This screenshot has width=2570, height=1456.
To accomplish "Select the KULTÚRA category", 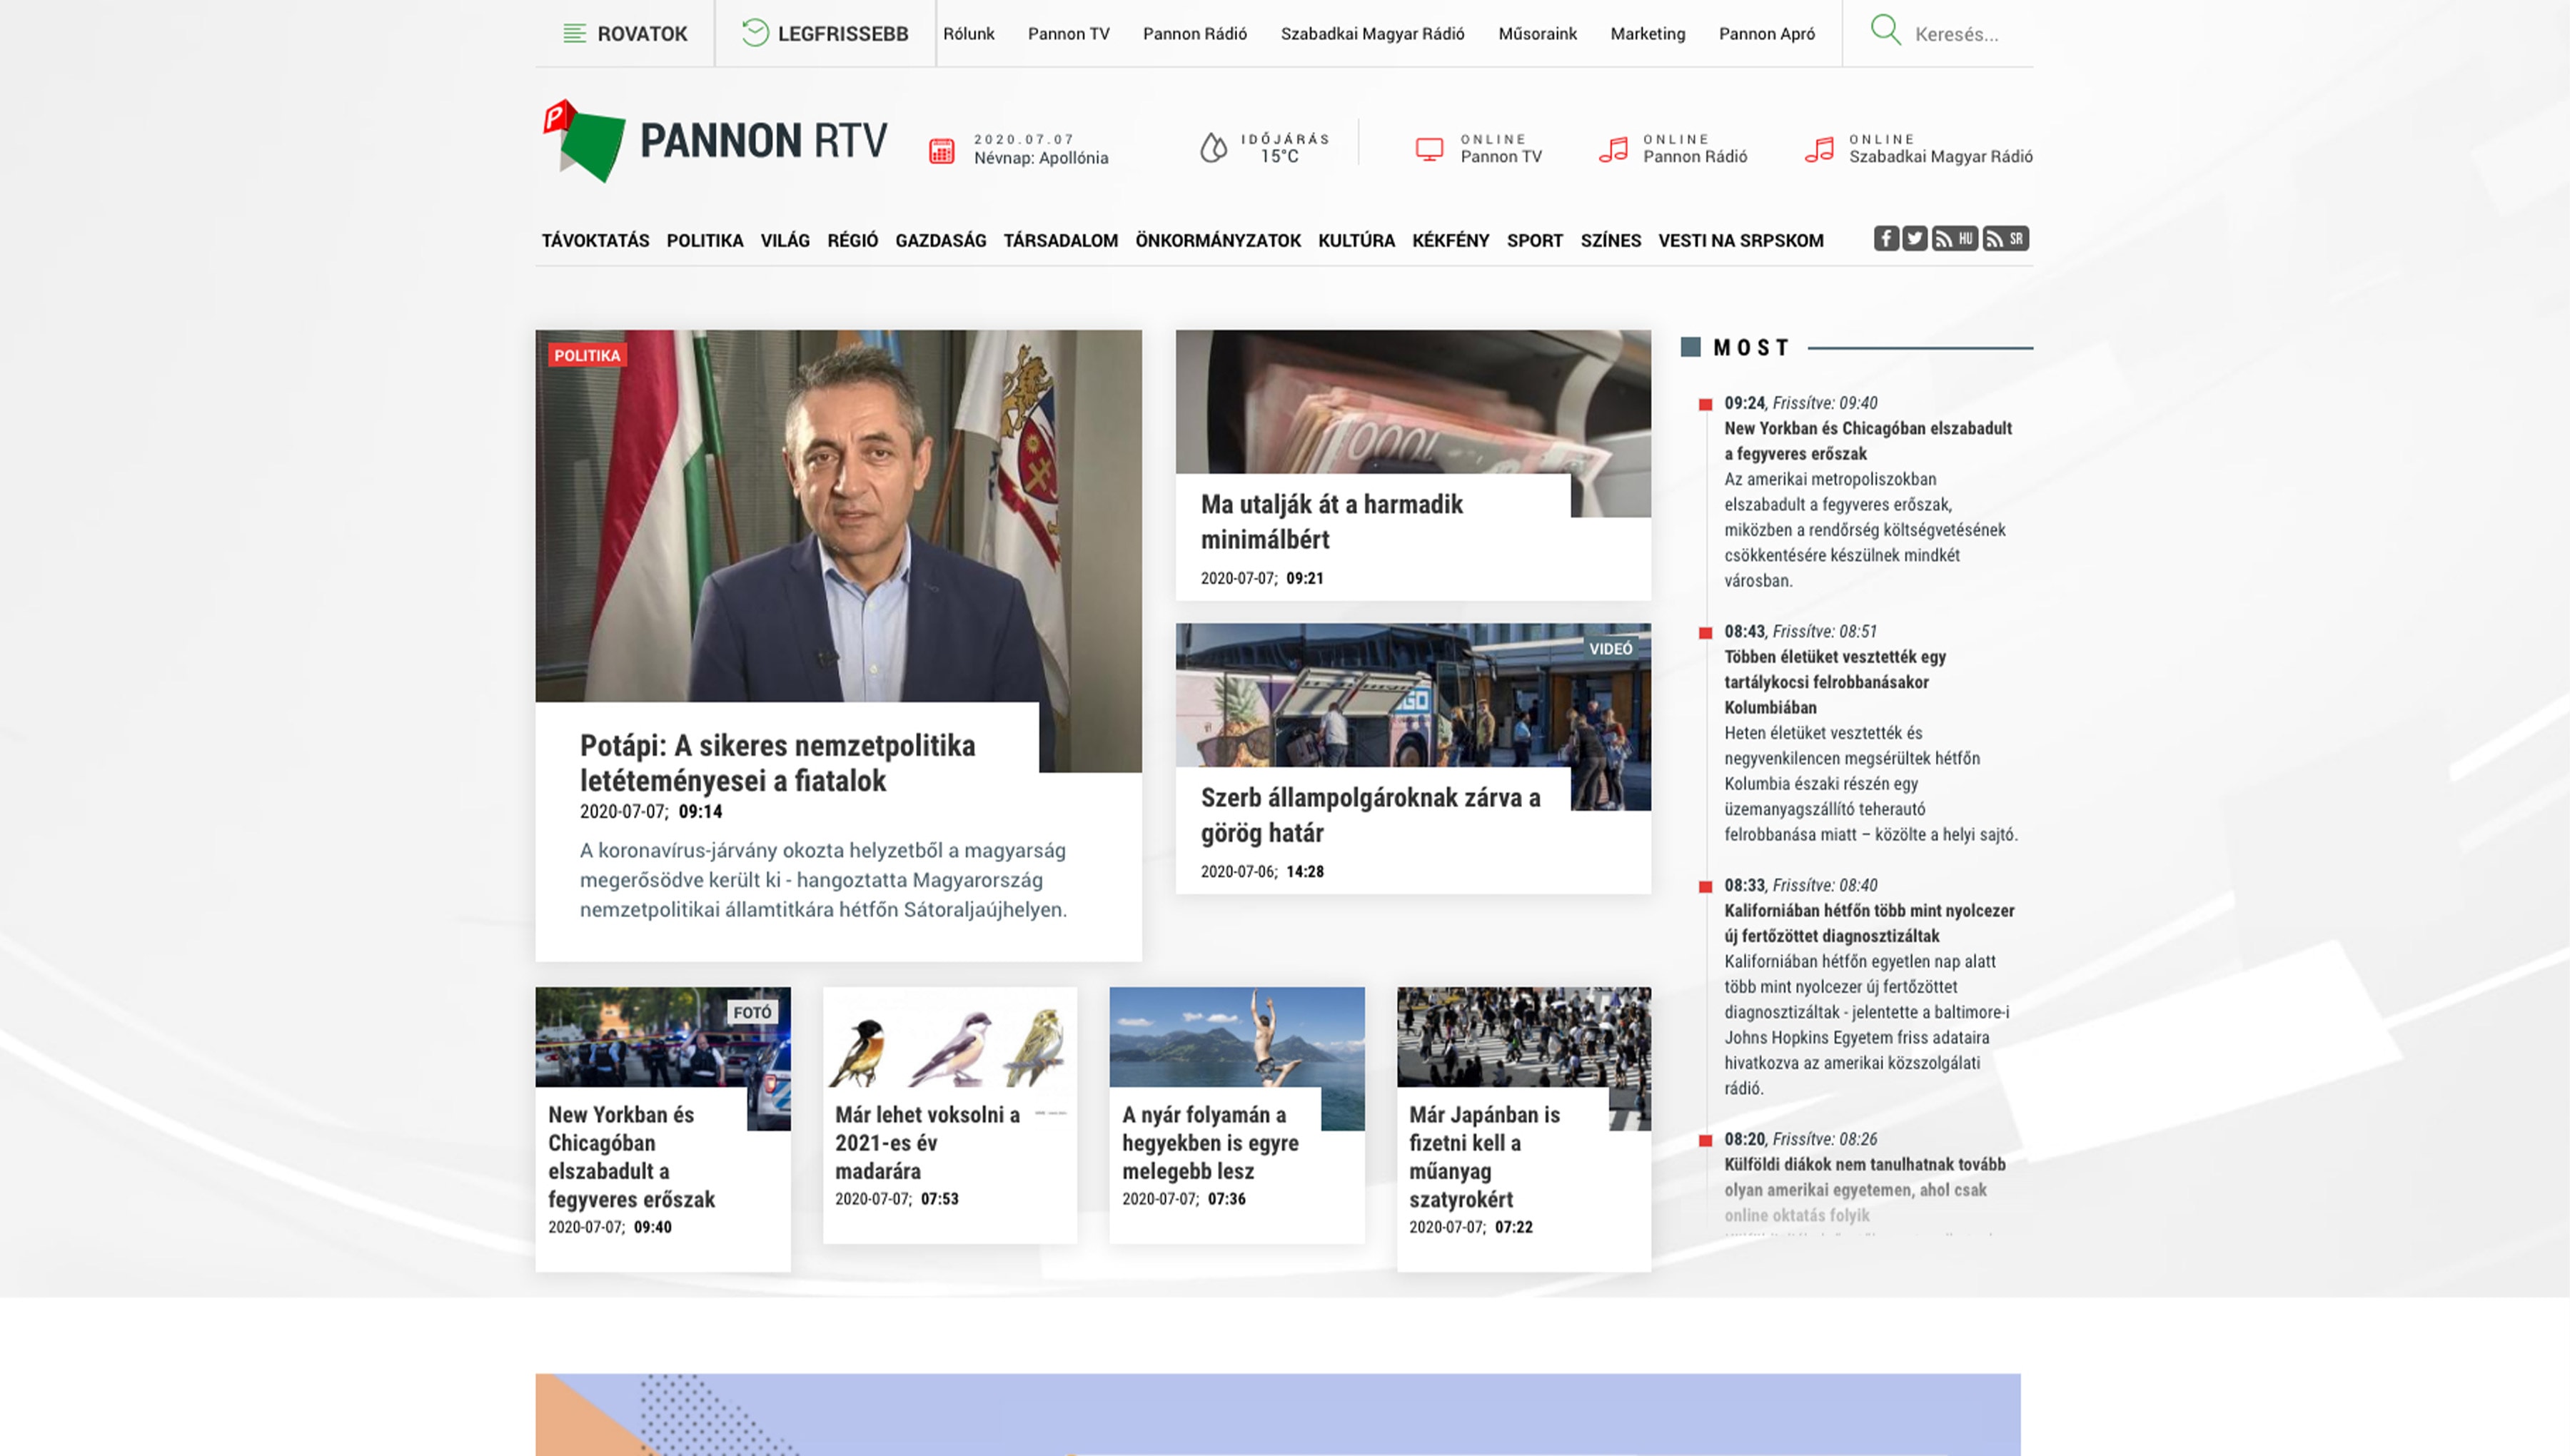I will [x=1356, y=240].
